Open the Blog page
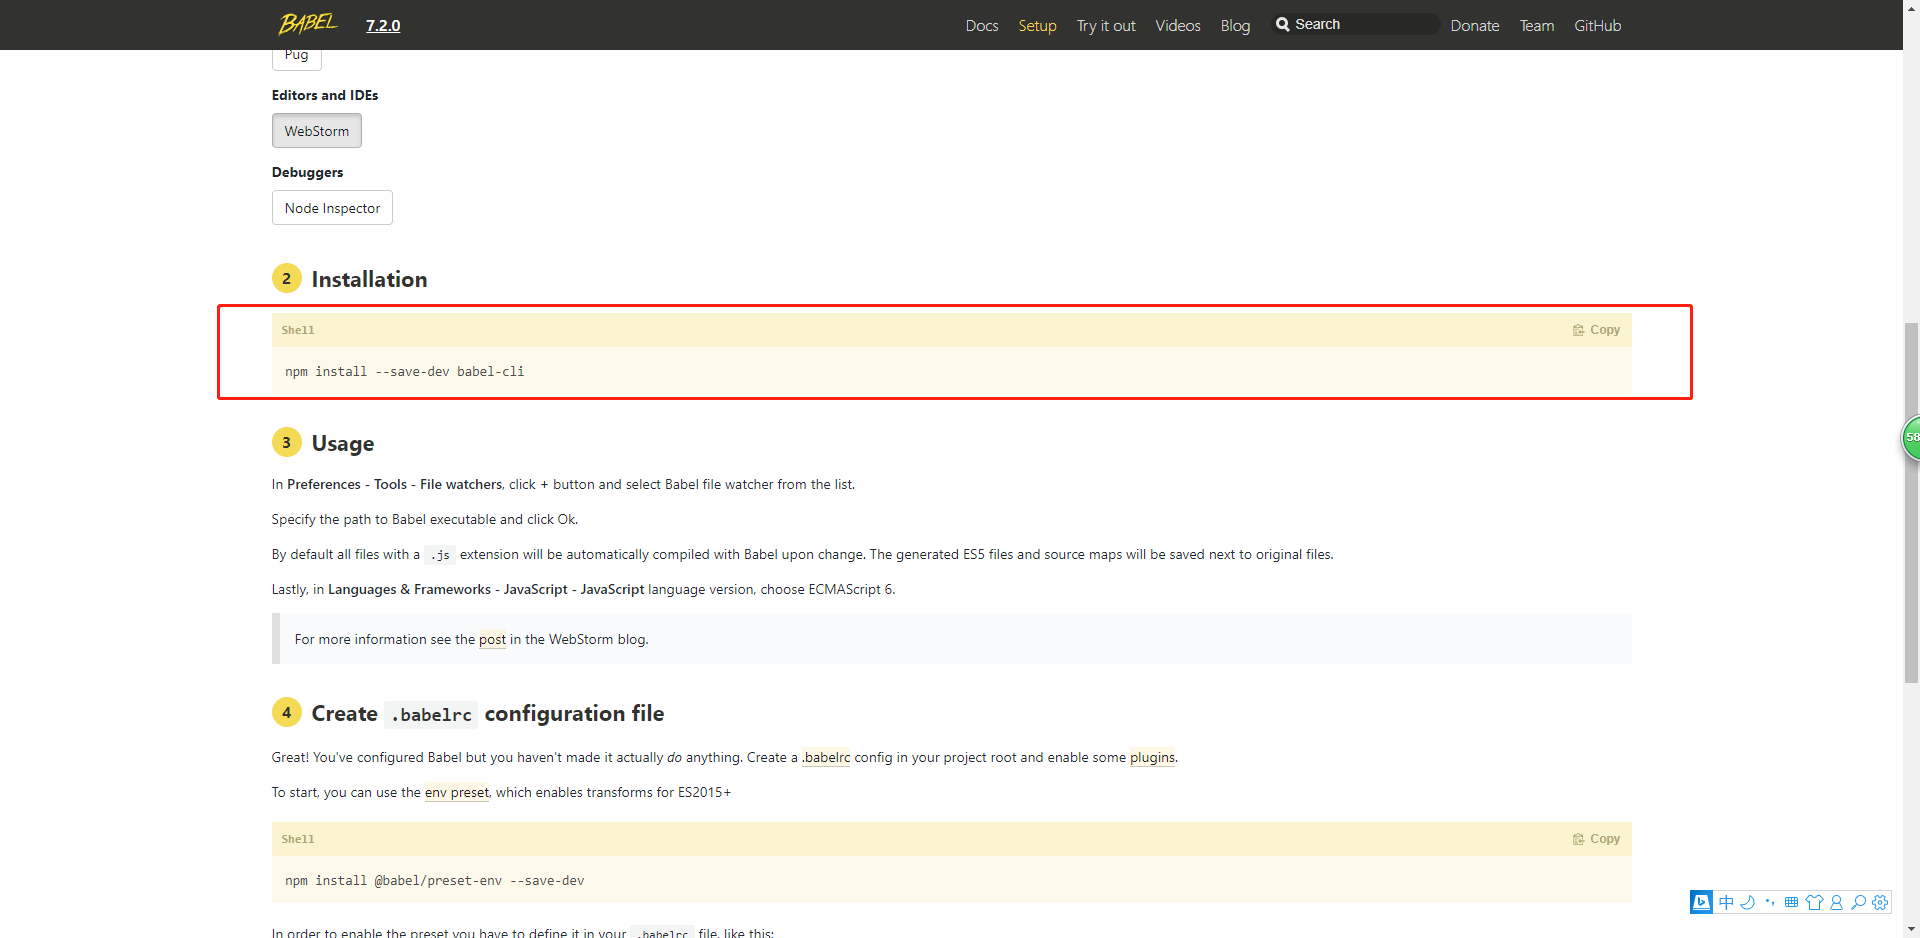Screen dimensions: 1920x938 coord(1235,26)
